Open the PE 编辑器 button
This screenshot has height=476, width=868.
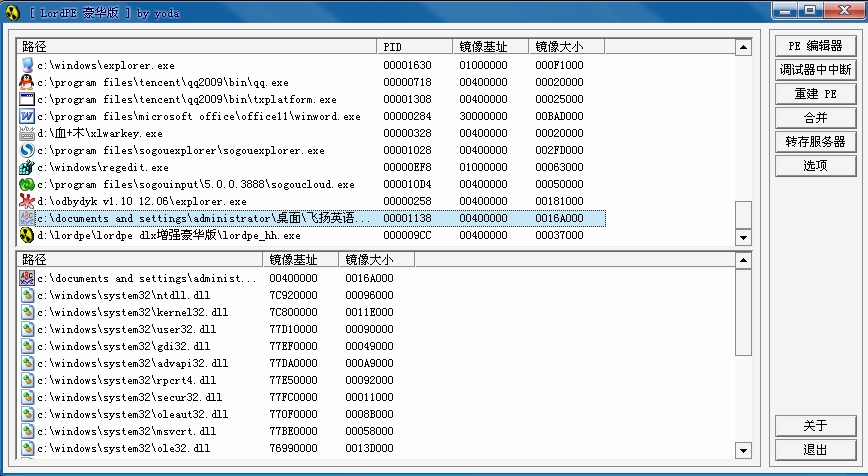coord(815,46)
